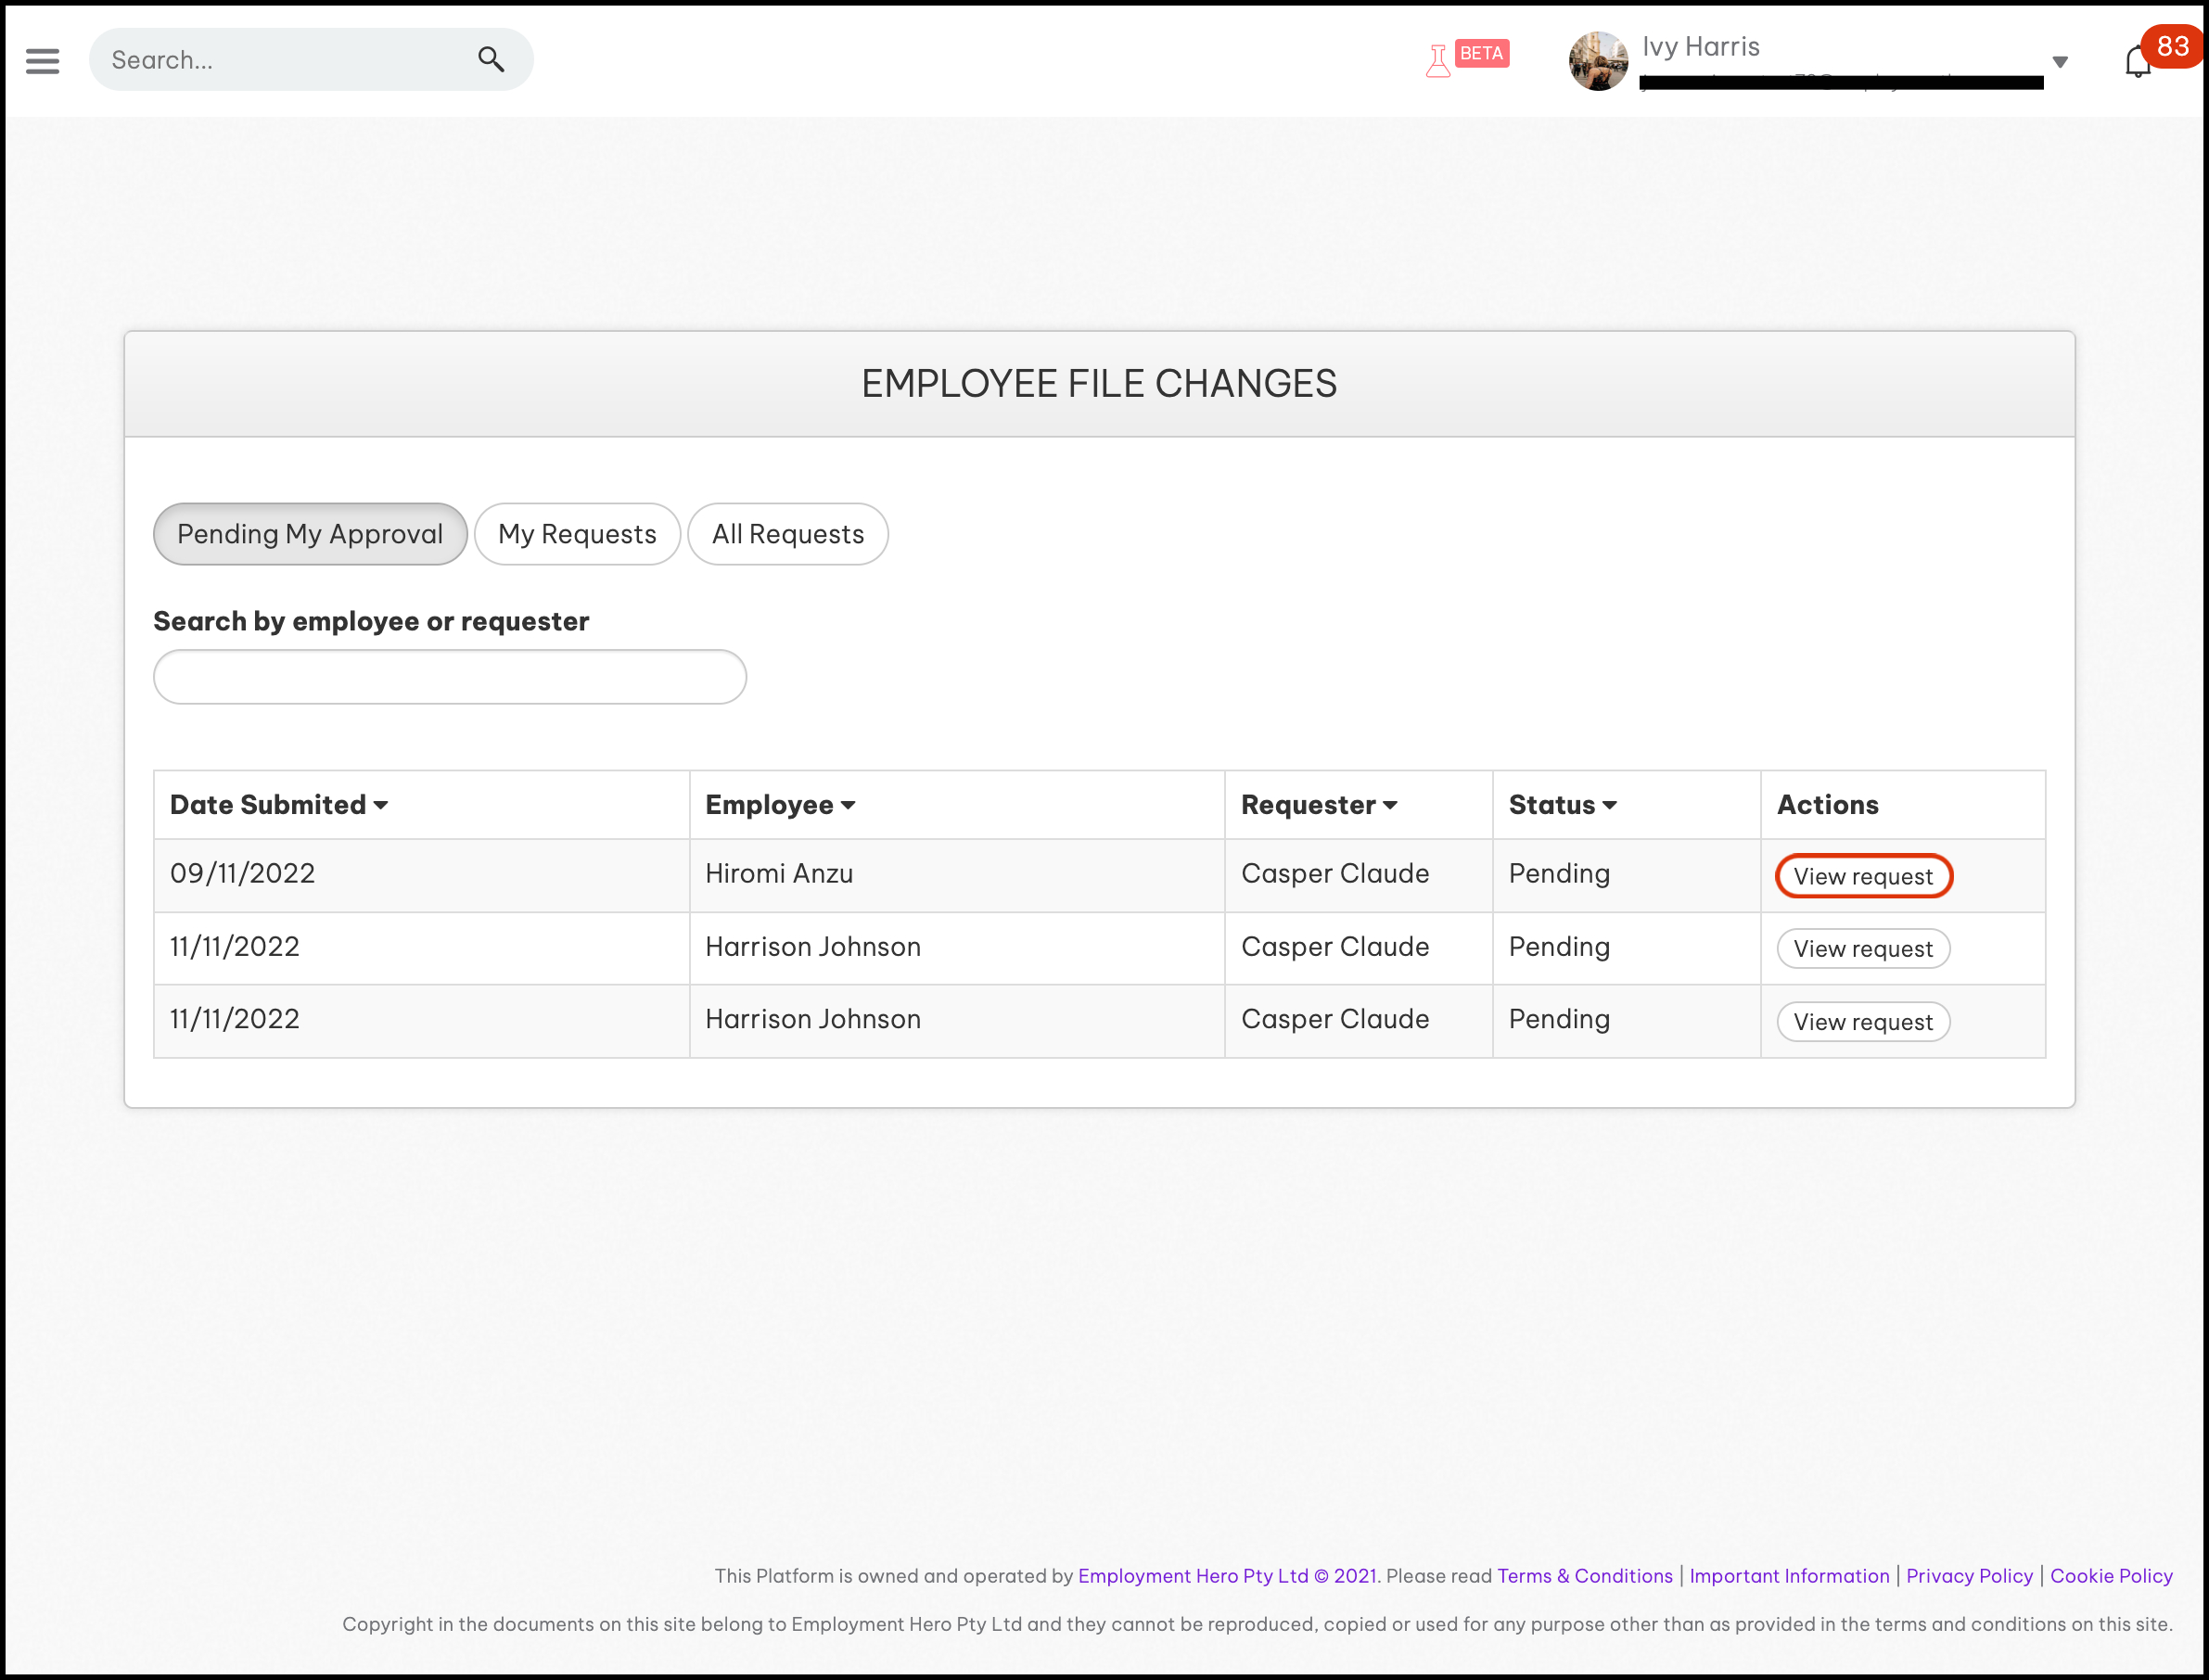This screenshot has height=1680, width=2209.
Task: Select Pending My Approval tab
Action: (x=310, y=534)
